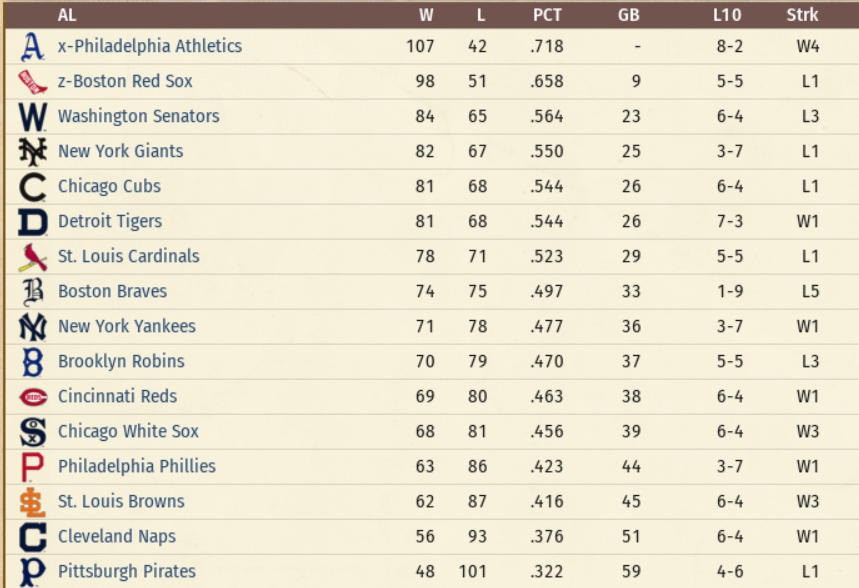Sort by the L10 column header

pos(729,15)
